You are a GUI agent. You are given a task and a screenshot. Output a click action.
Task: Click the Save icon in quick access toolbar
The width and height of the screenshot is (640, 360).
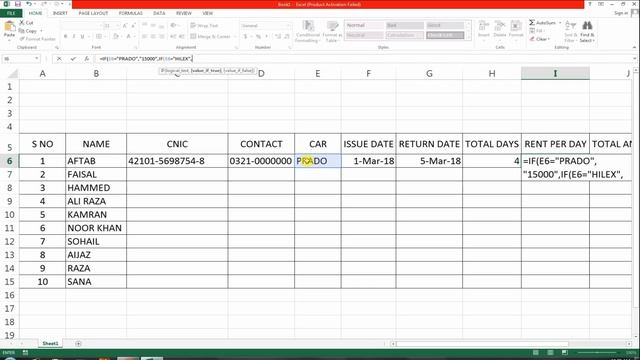pyautogui.click(x=18, y=4)
